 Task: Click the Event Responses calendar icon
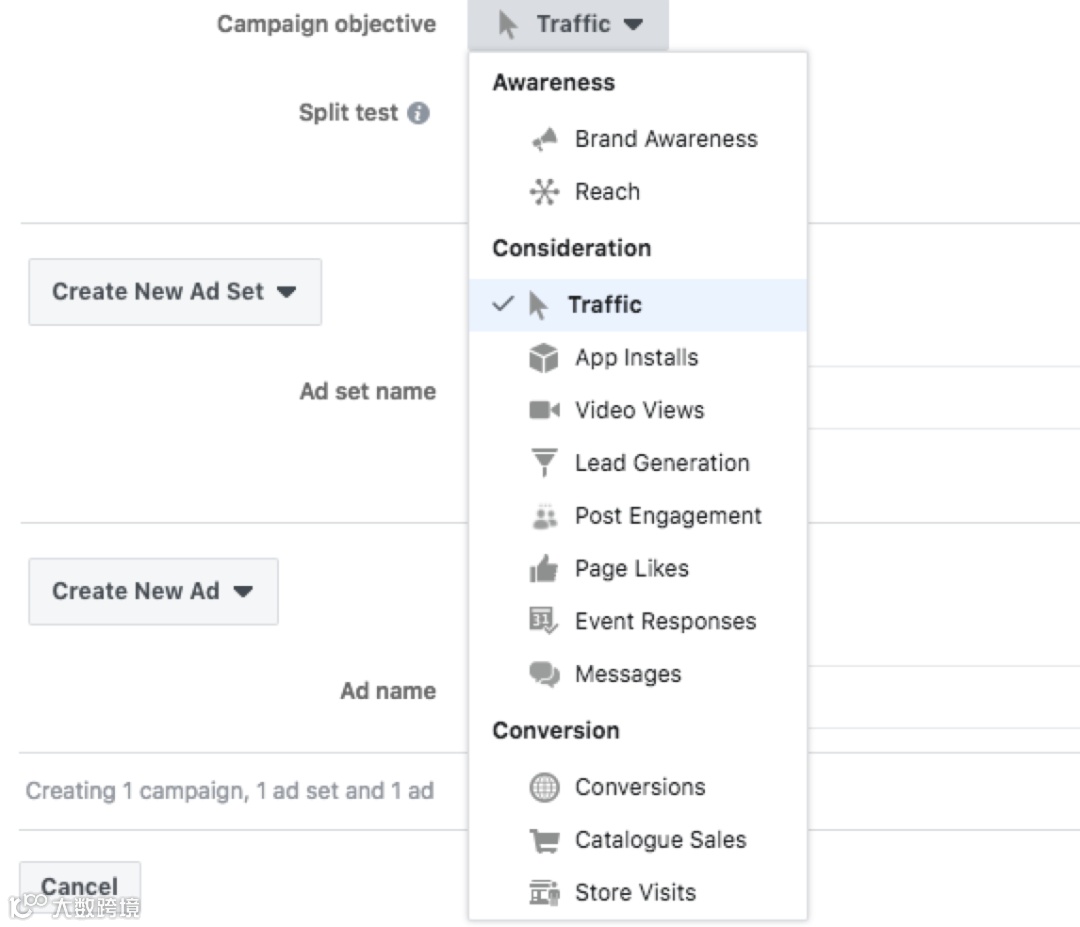[x=544, y=621]
